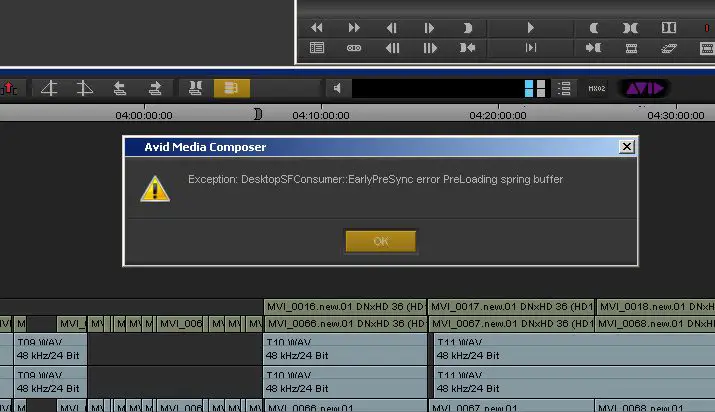Select clip MVI_0016.new.01 DNxHD 36

[345, 307]
